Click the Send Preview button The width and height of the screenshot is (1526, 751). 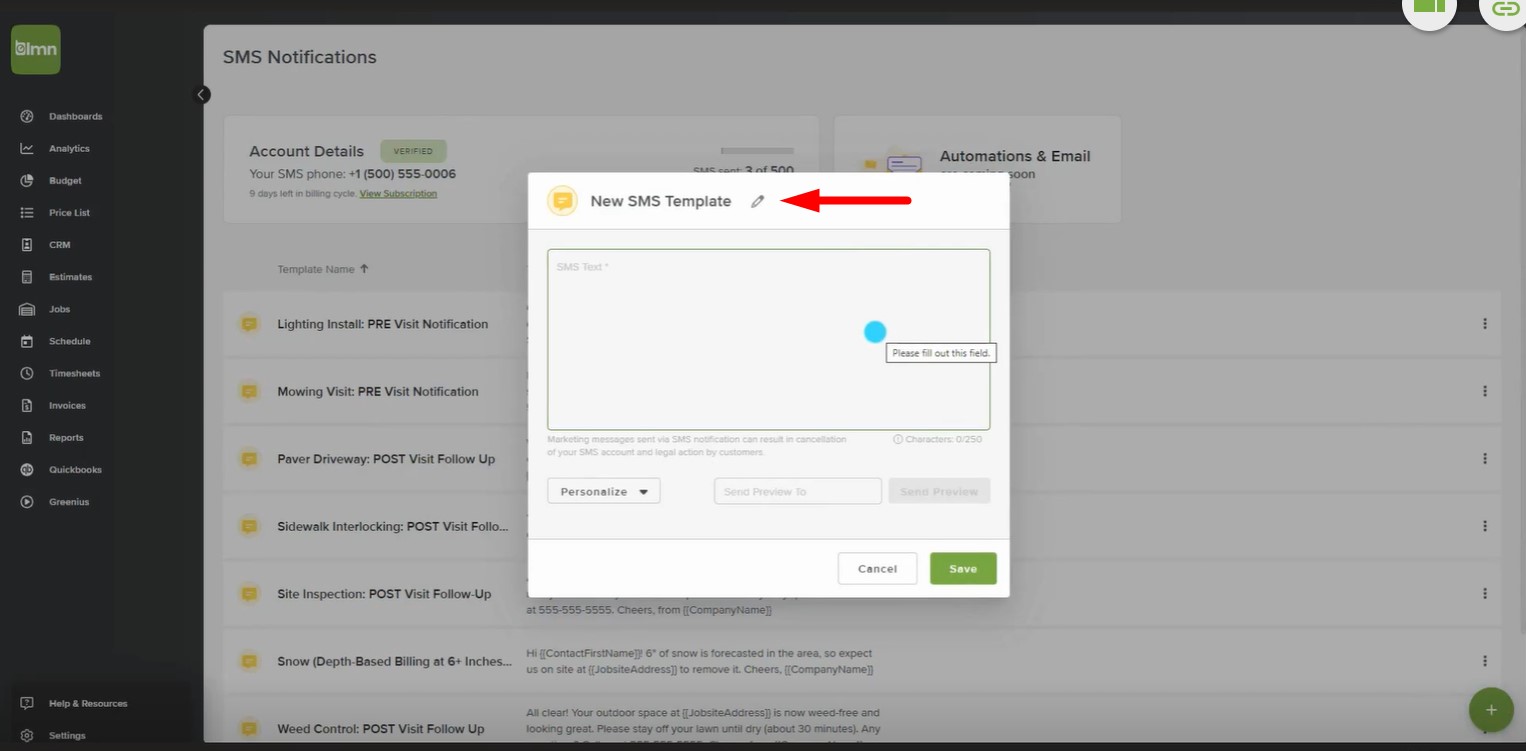[939, 491]
